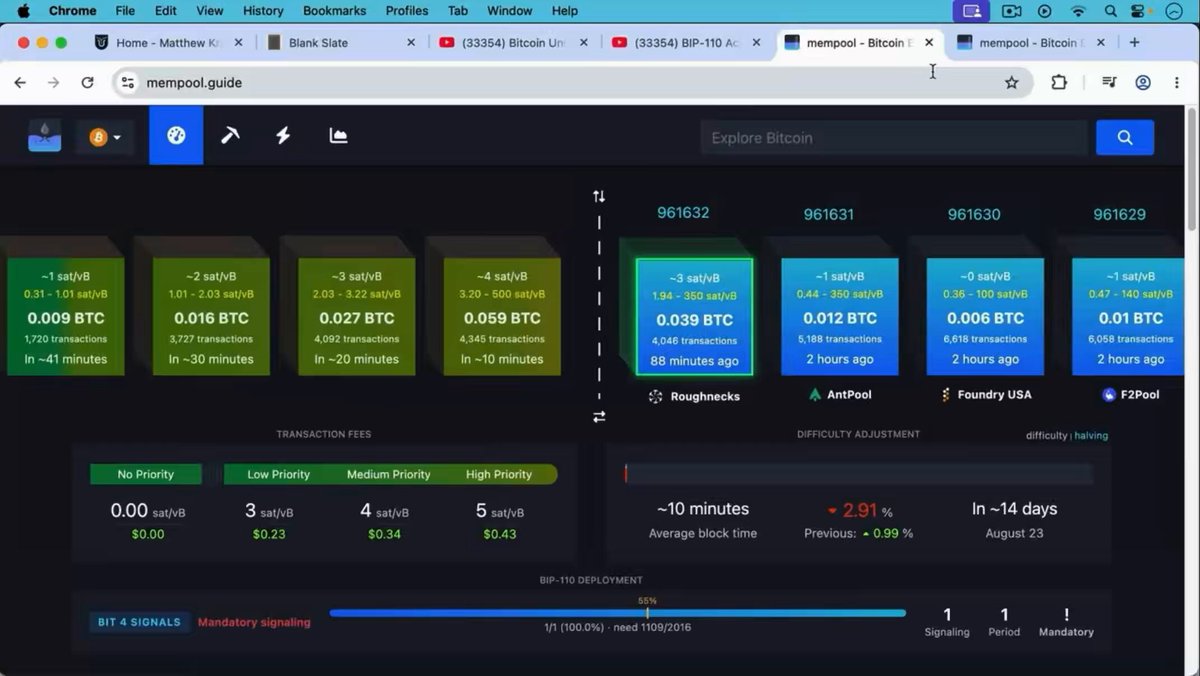Click the blue search magnifier button
The width and height of the screenshot is (1200, 676).
[1125, 138]
